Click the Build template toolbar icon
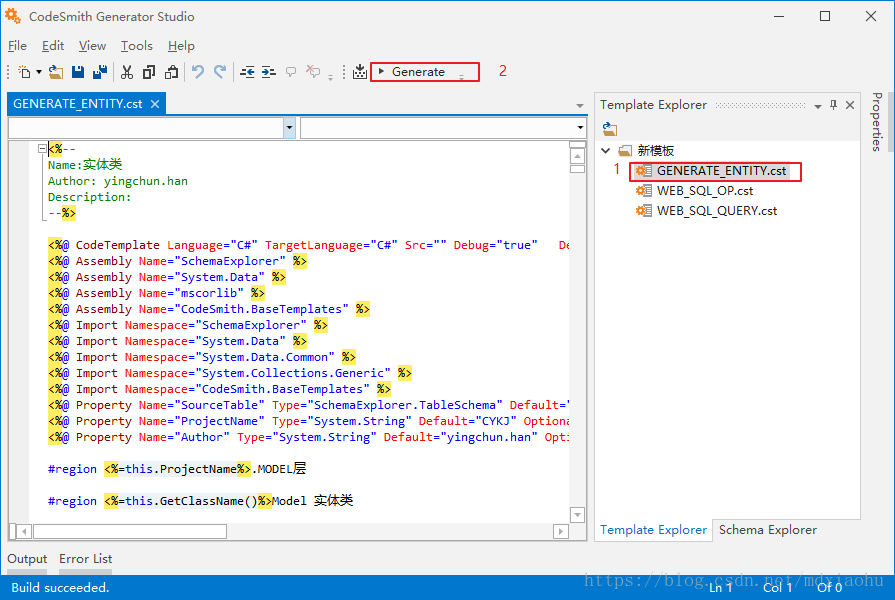Viewport: 895px width, 600px height. click(x=360, y=72)
